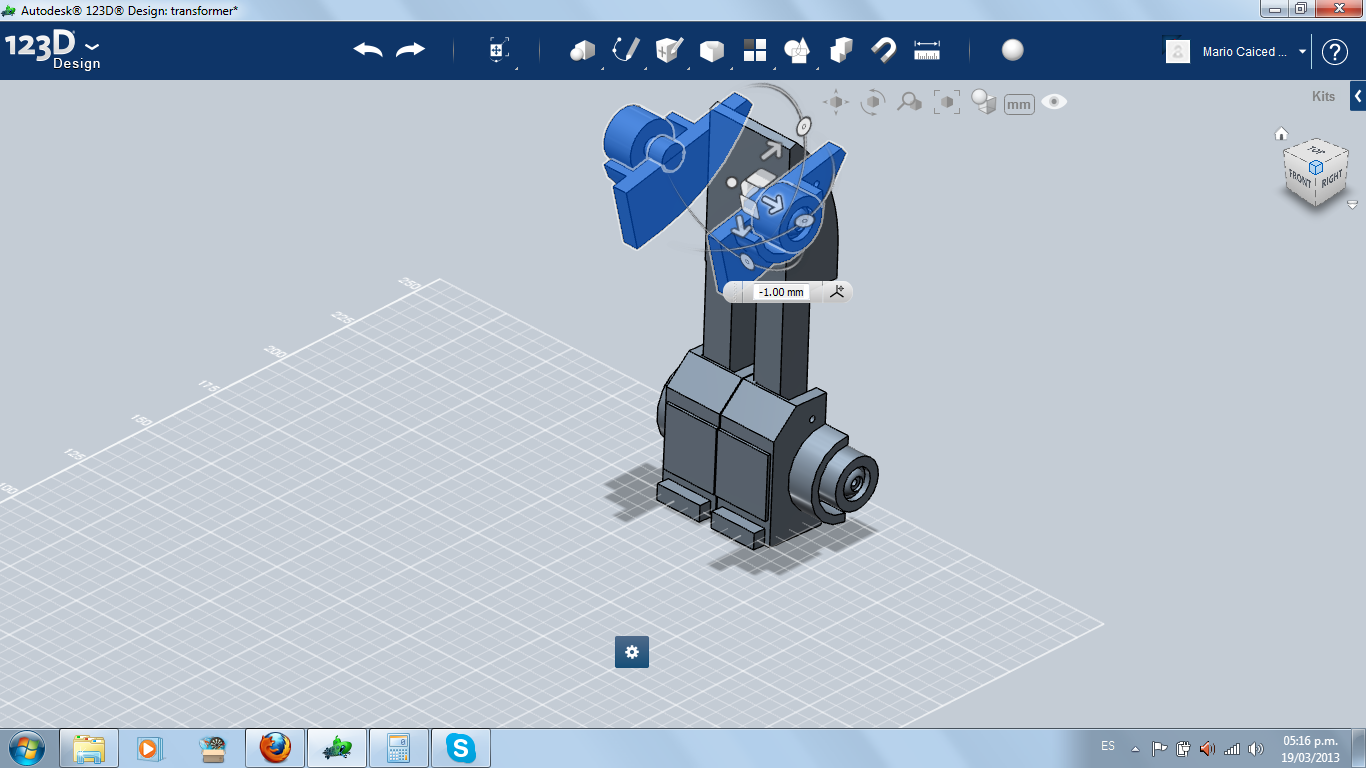Click the user avatar picture
The height and width of the screenshot is (768, 1366).
[1178, 51]
